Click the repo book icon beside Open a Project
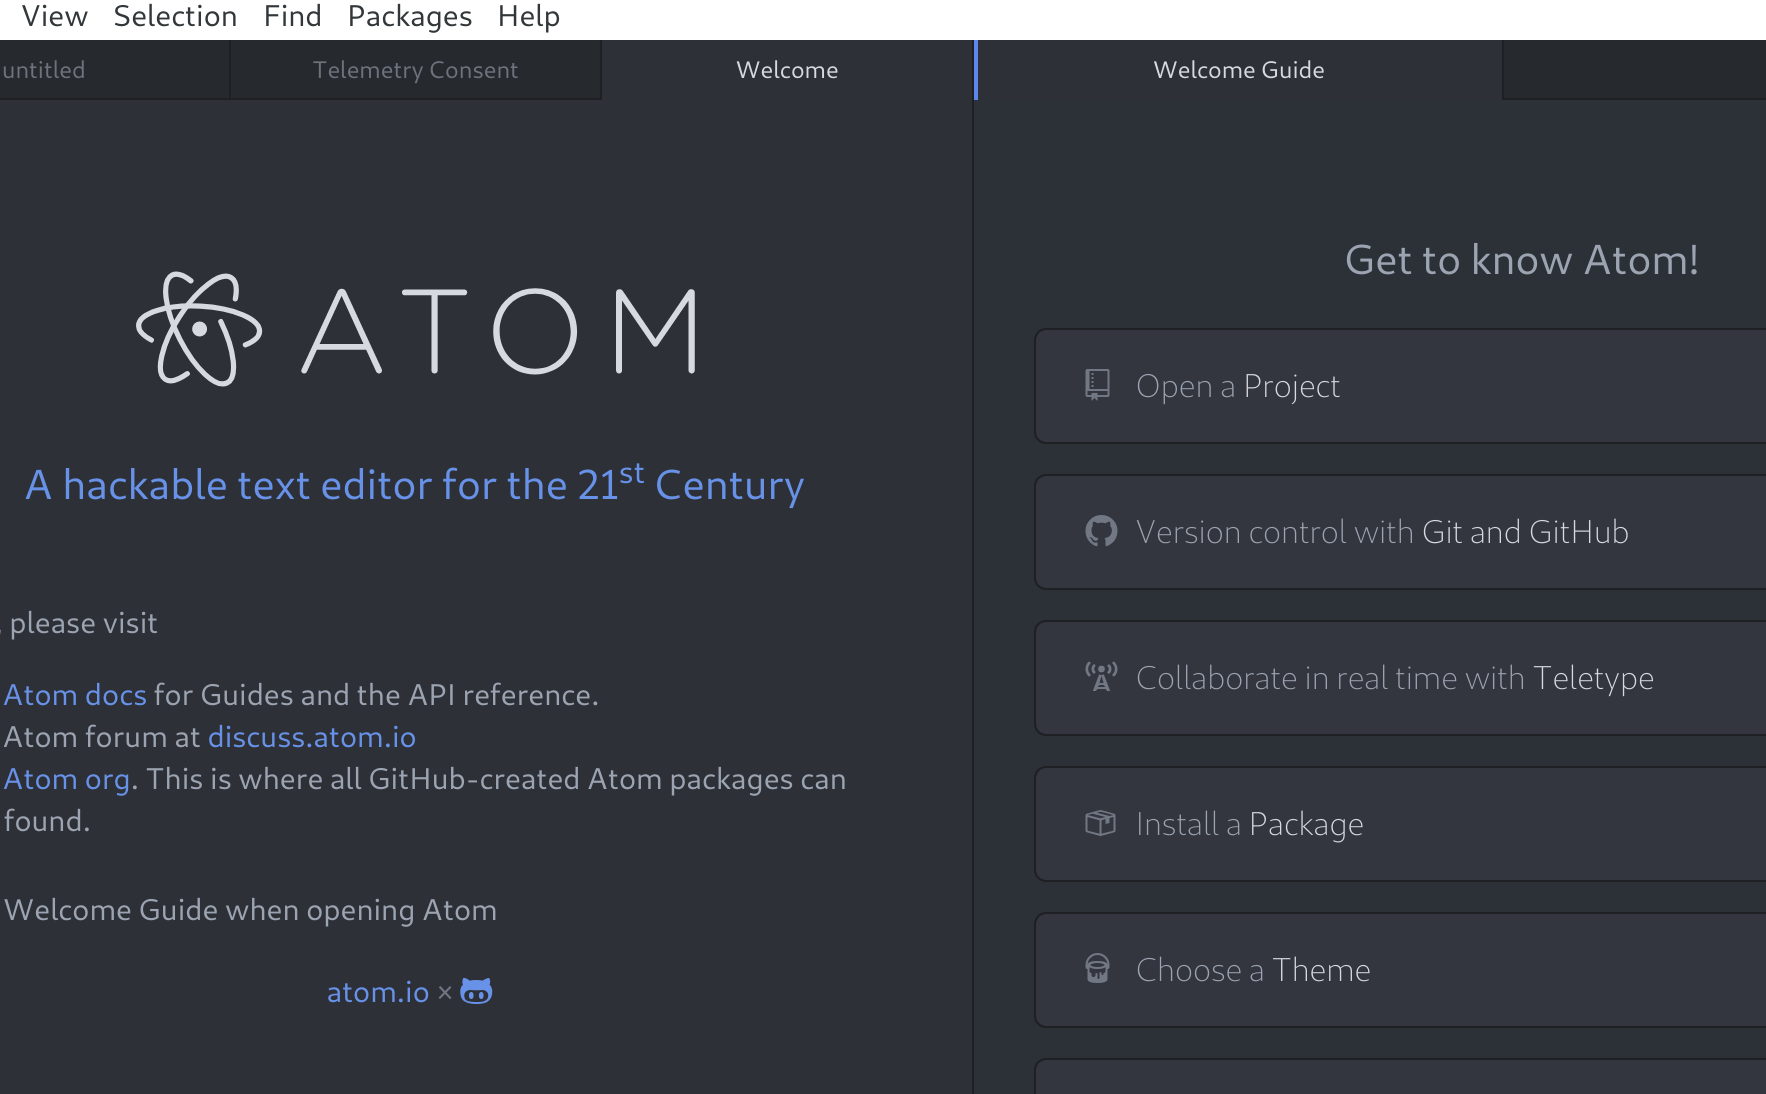1766x1094 pixels. tap(1097, 385)
